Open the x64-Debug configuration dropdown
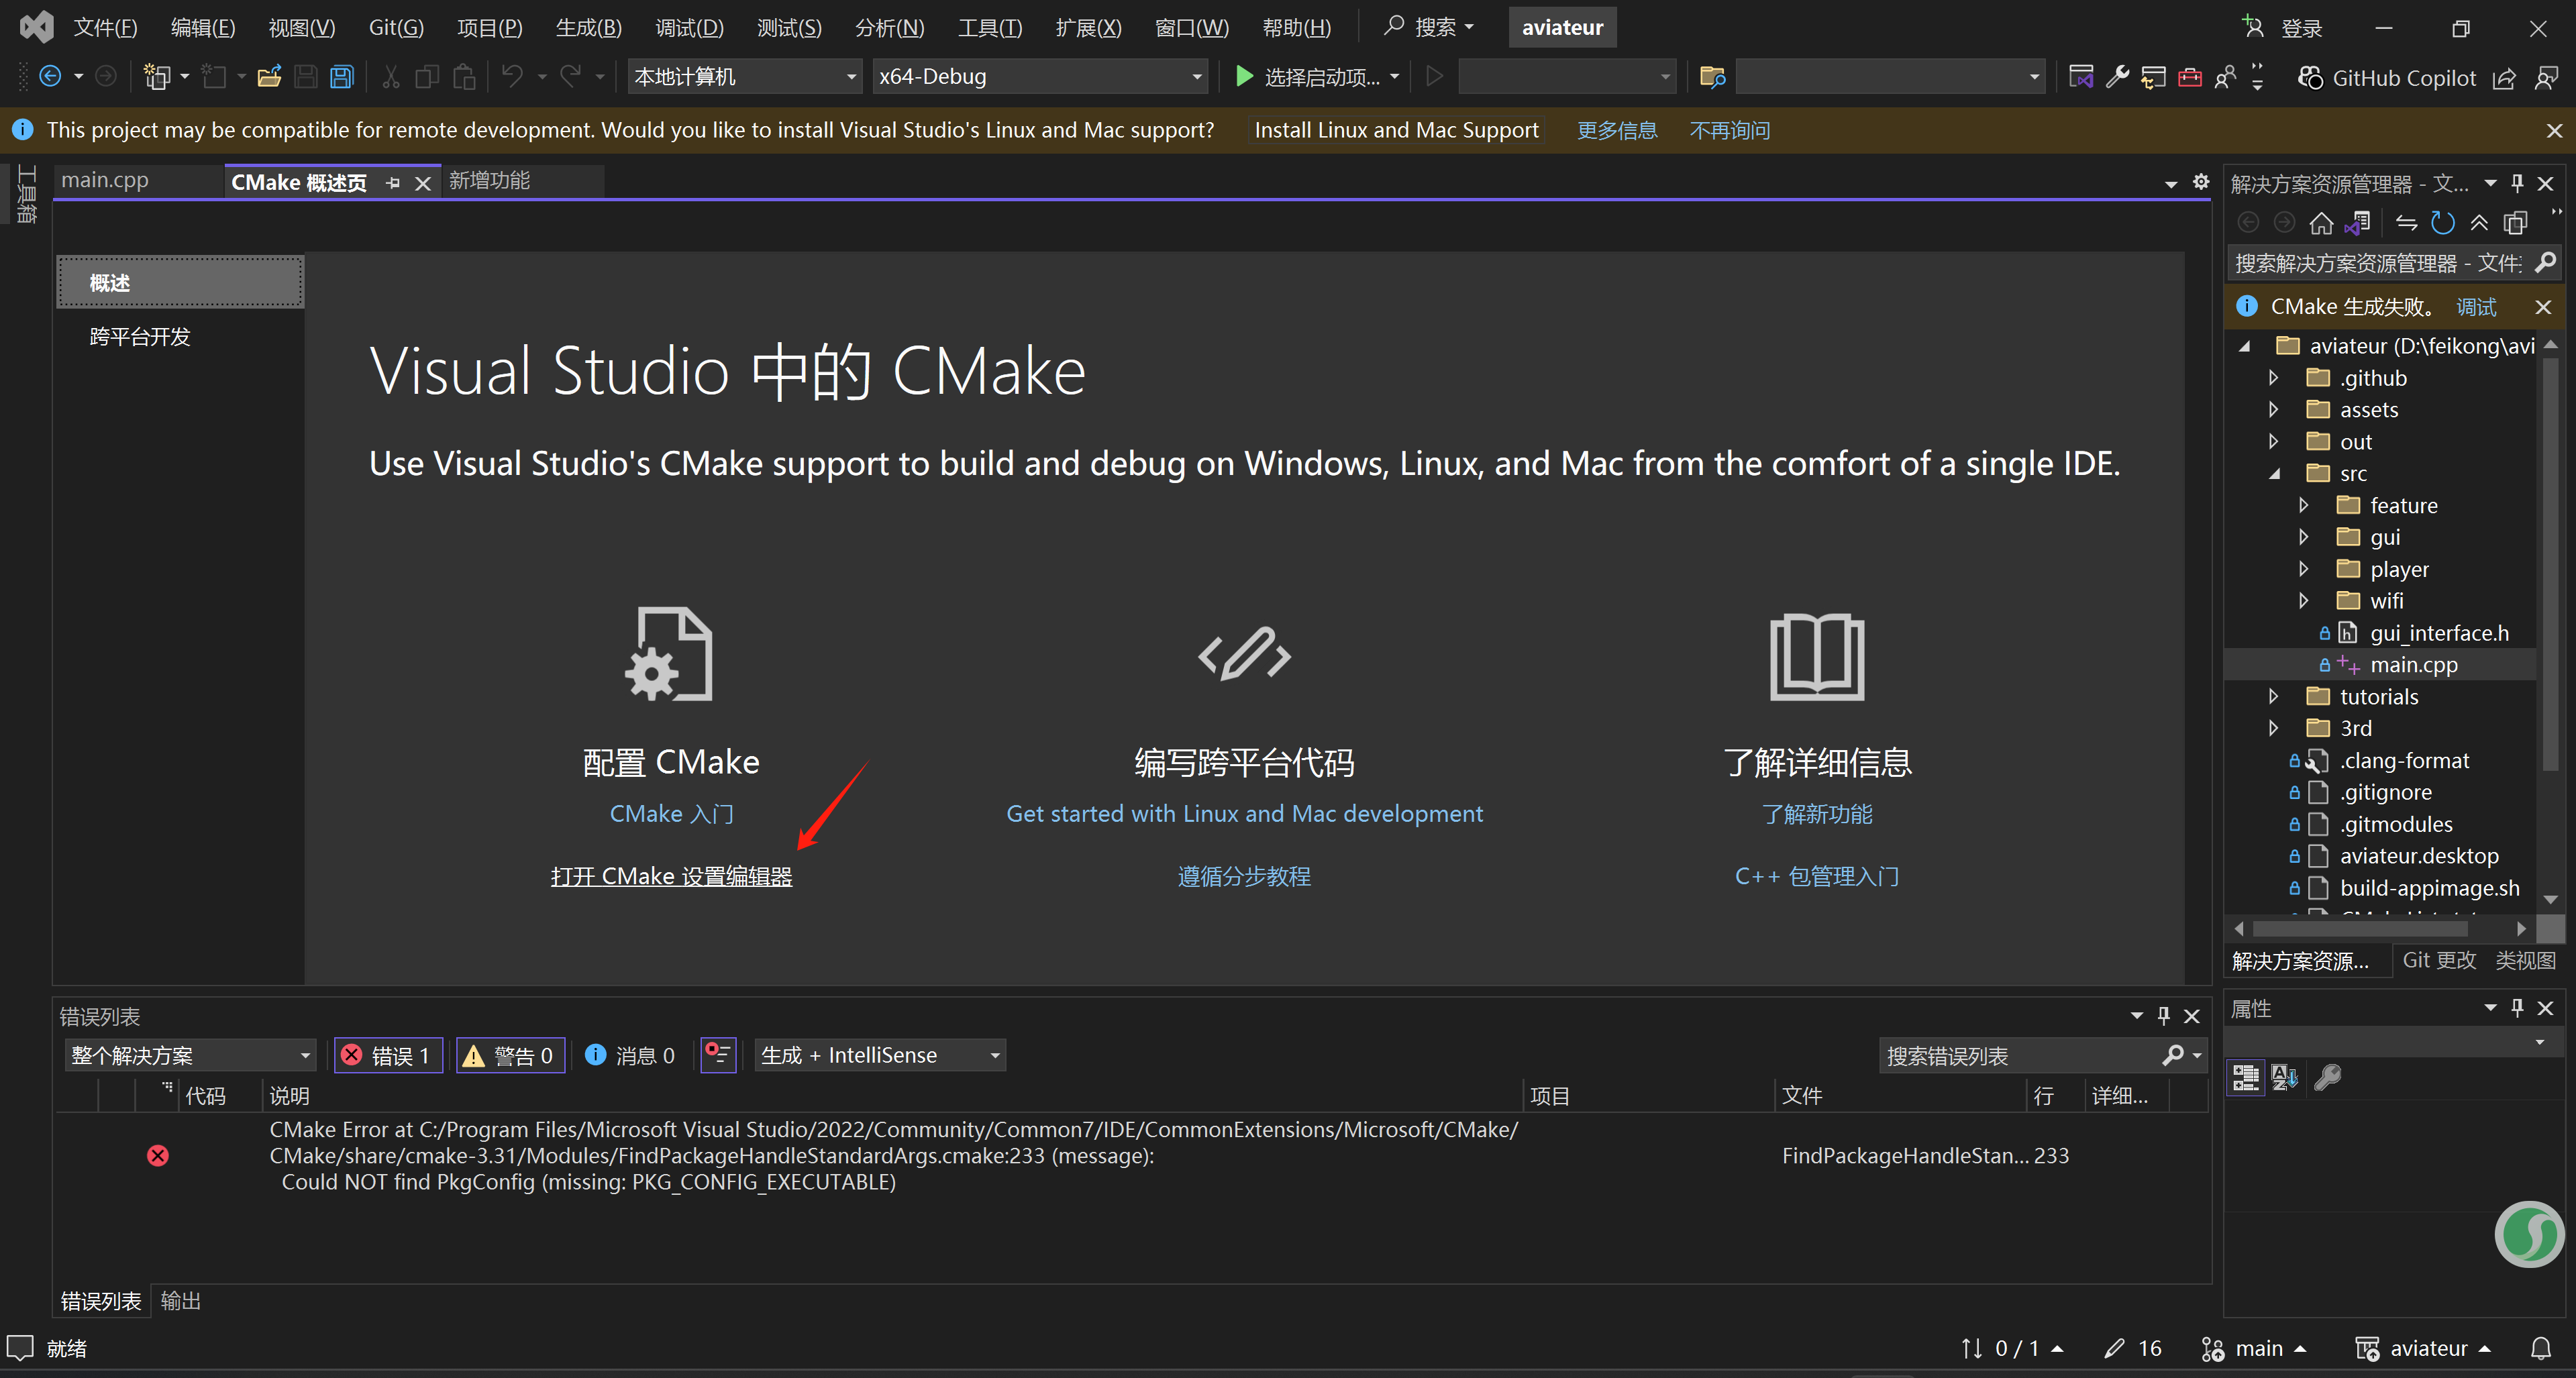Viewport: 2576px width, 1378px height. pyautogui.click(x=1039, y=77)
